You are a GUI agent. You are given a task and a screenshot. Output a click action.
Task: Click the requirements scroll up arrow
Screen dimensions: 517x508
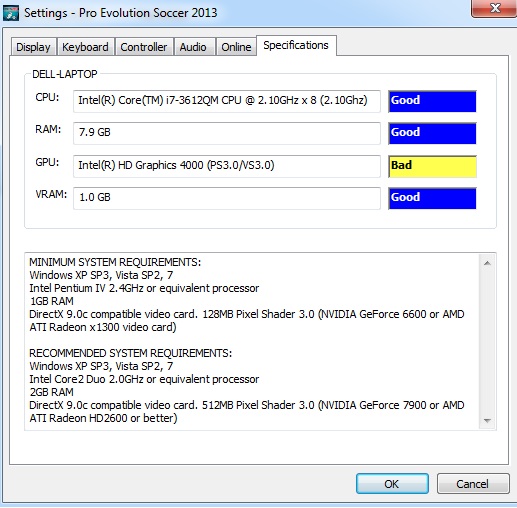click(487, 263)
